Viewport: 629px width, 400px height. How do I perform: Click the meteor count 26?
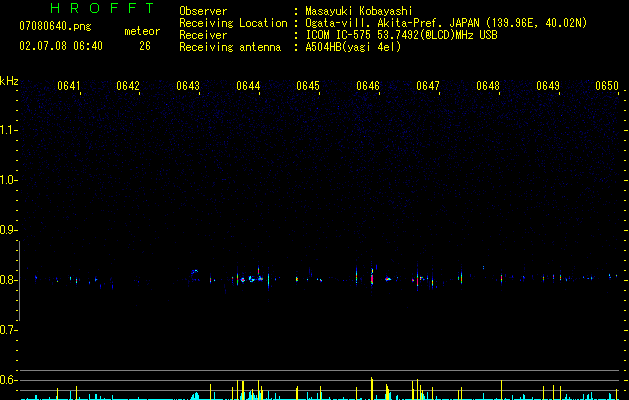point(145,46)
